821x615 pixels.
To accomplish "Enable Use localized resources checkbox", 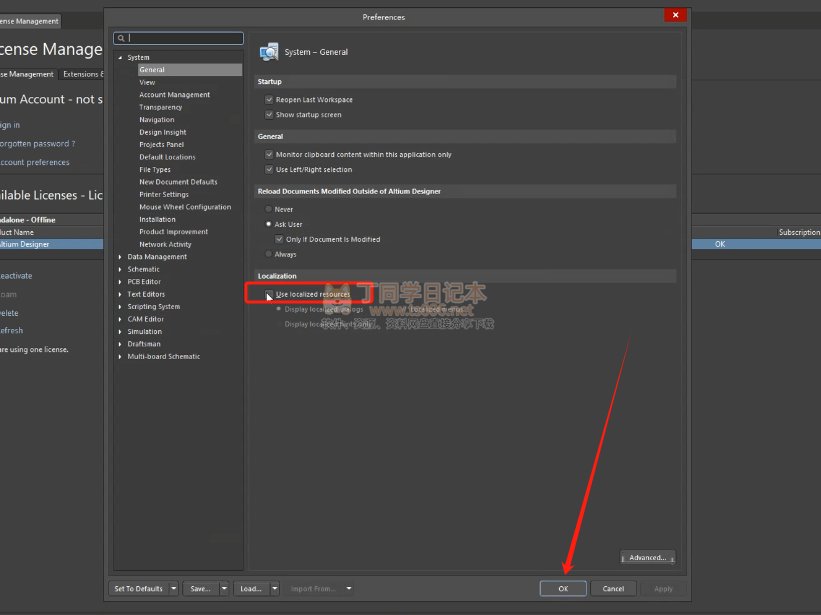I will (269, 294).
